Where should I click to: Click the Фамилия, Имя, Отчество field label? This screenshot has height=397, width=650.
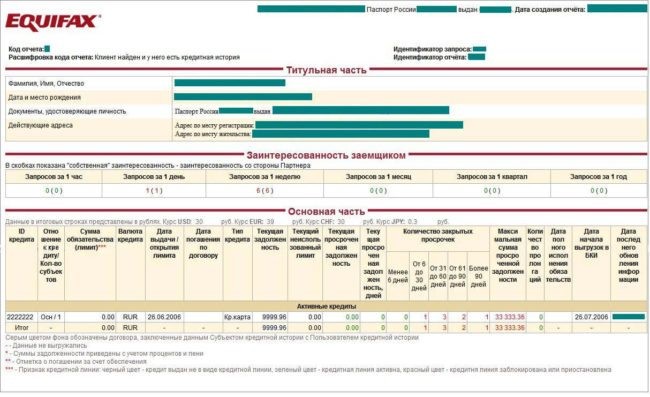[x=46, y=83]
